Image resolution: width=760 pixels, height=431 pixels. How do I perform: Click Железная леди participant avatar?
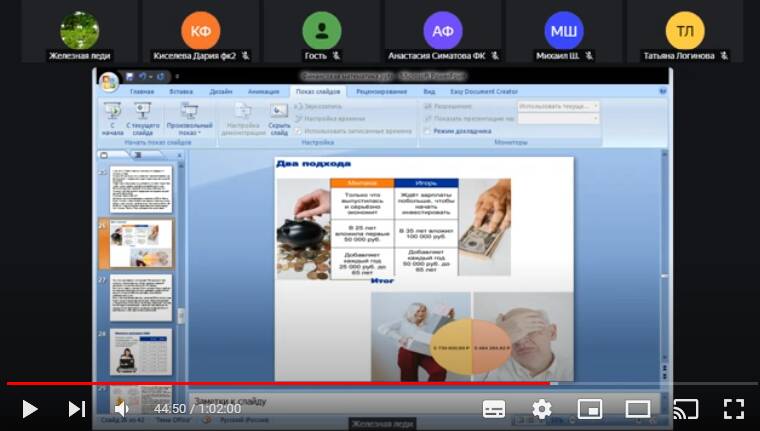(x=80, y=31)
